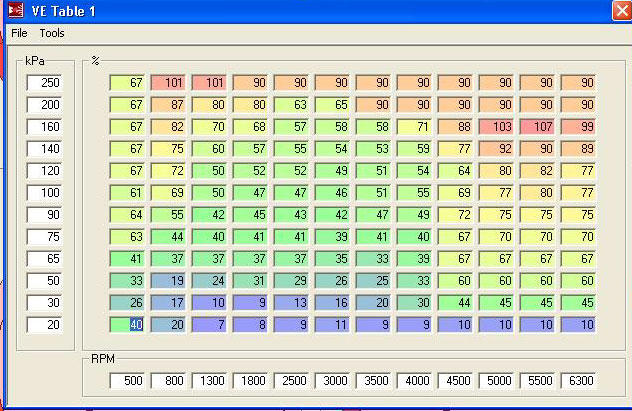Select the 50 kPa bin field
The image size is (632, 411).
tap(45, 281)
